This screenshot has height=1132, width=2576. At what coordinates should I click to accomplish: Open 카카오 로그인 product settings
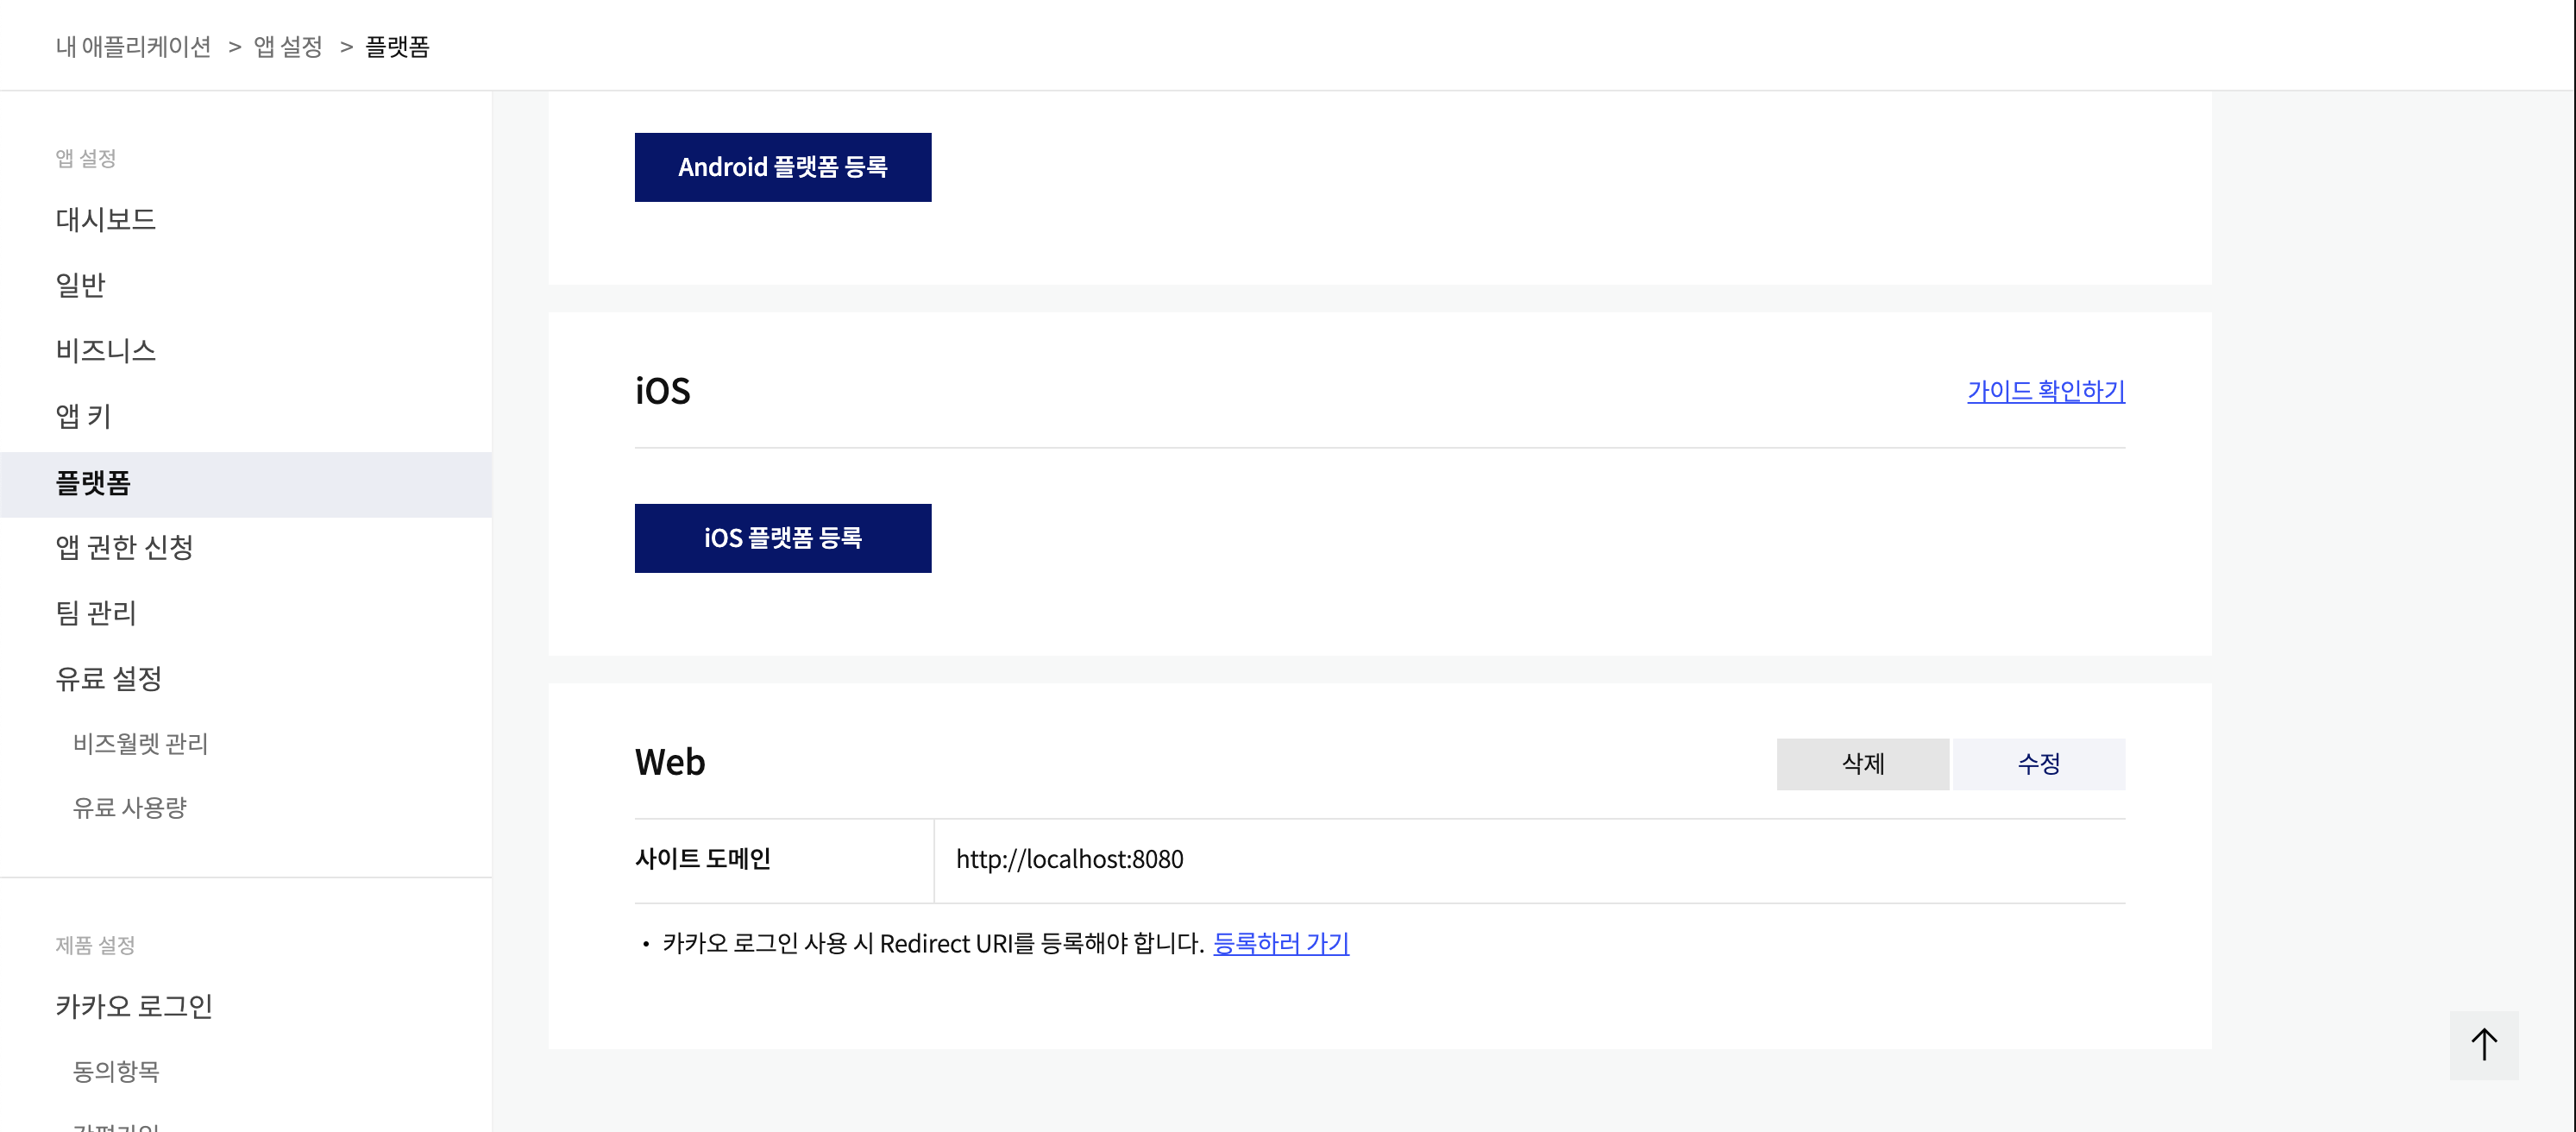[134, 1006]
